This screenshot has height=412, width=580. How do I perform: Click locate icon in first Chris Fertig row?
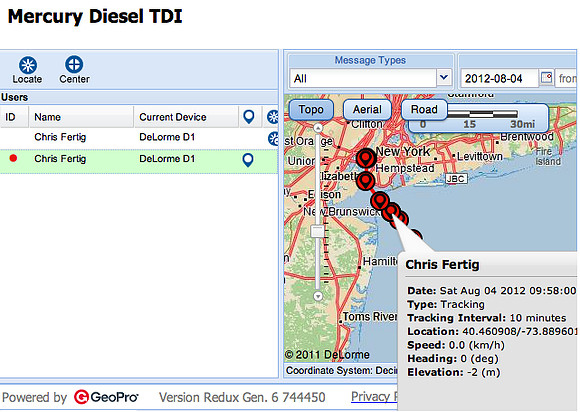(273, 138)
